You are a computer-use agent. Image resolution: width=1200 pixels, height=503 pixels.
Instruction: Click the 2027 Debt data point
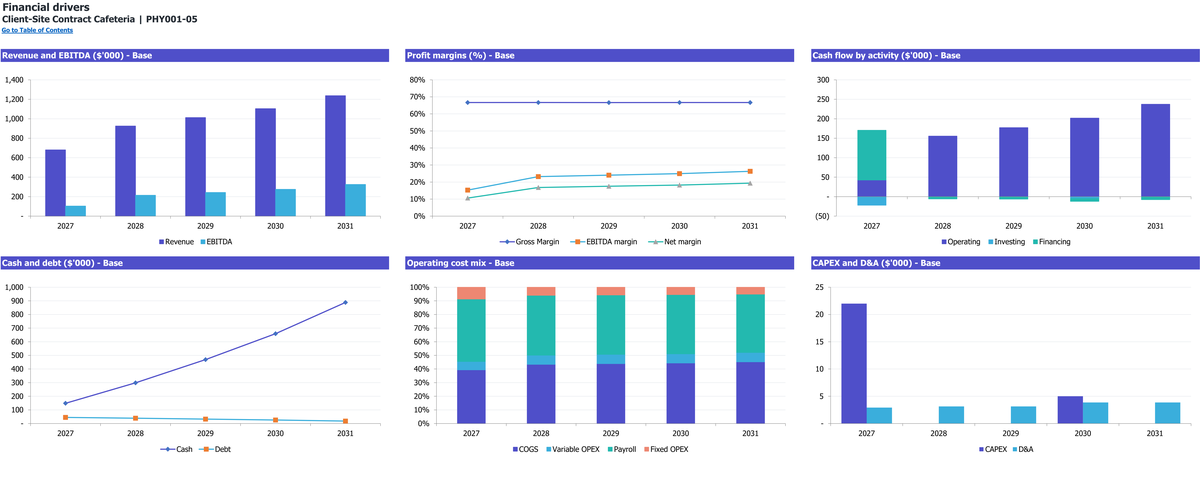(65, 417)
